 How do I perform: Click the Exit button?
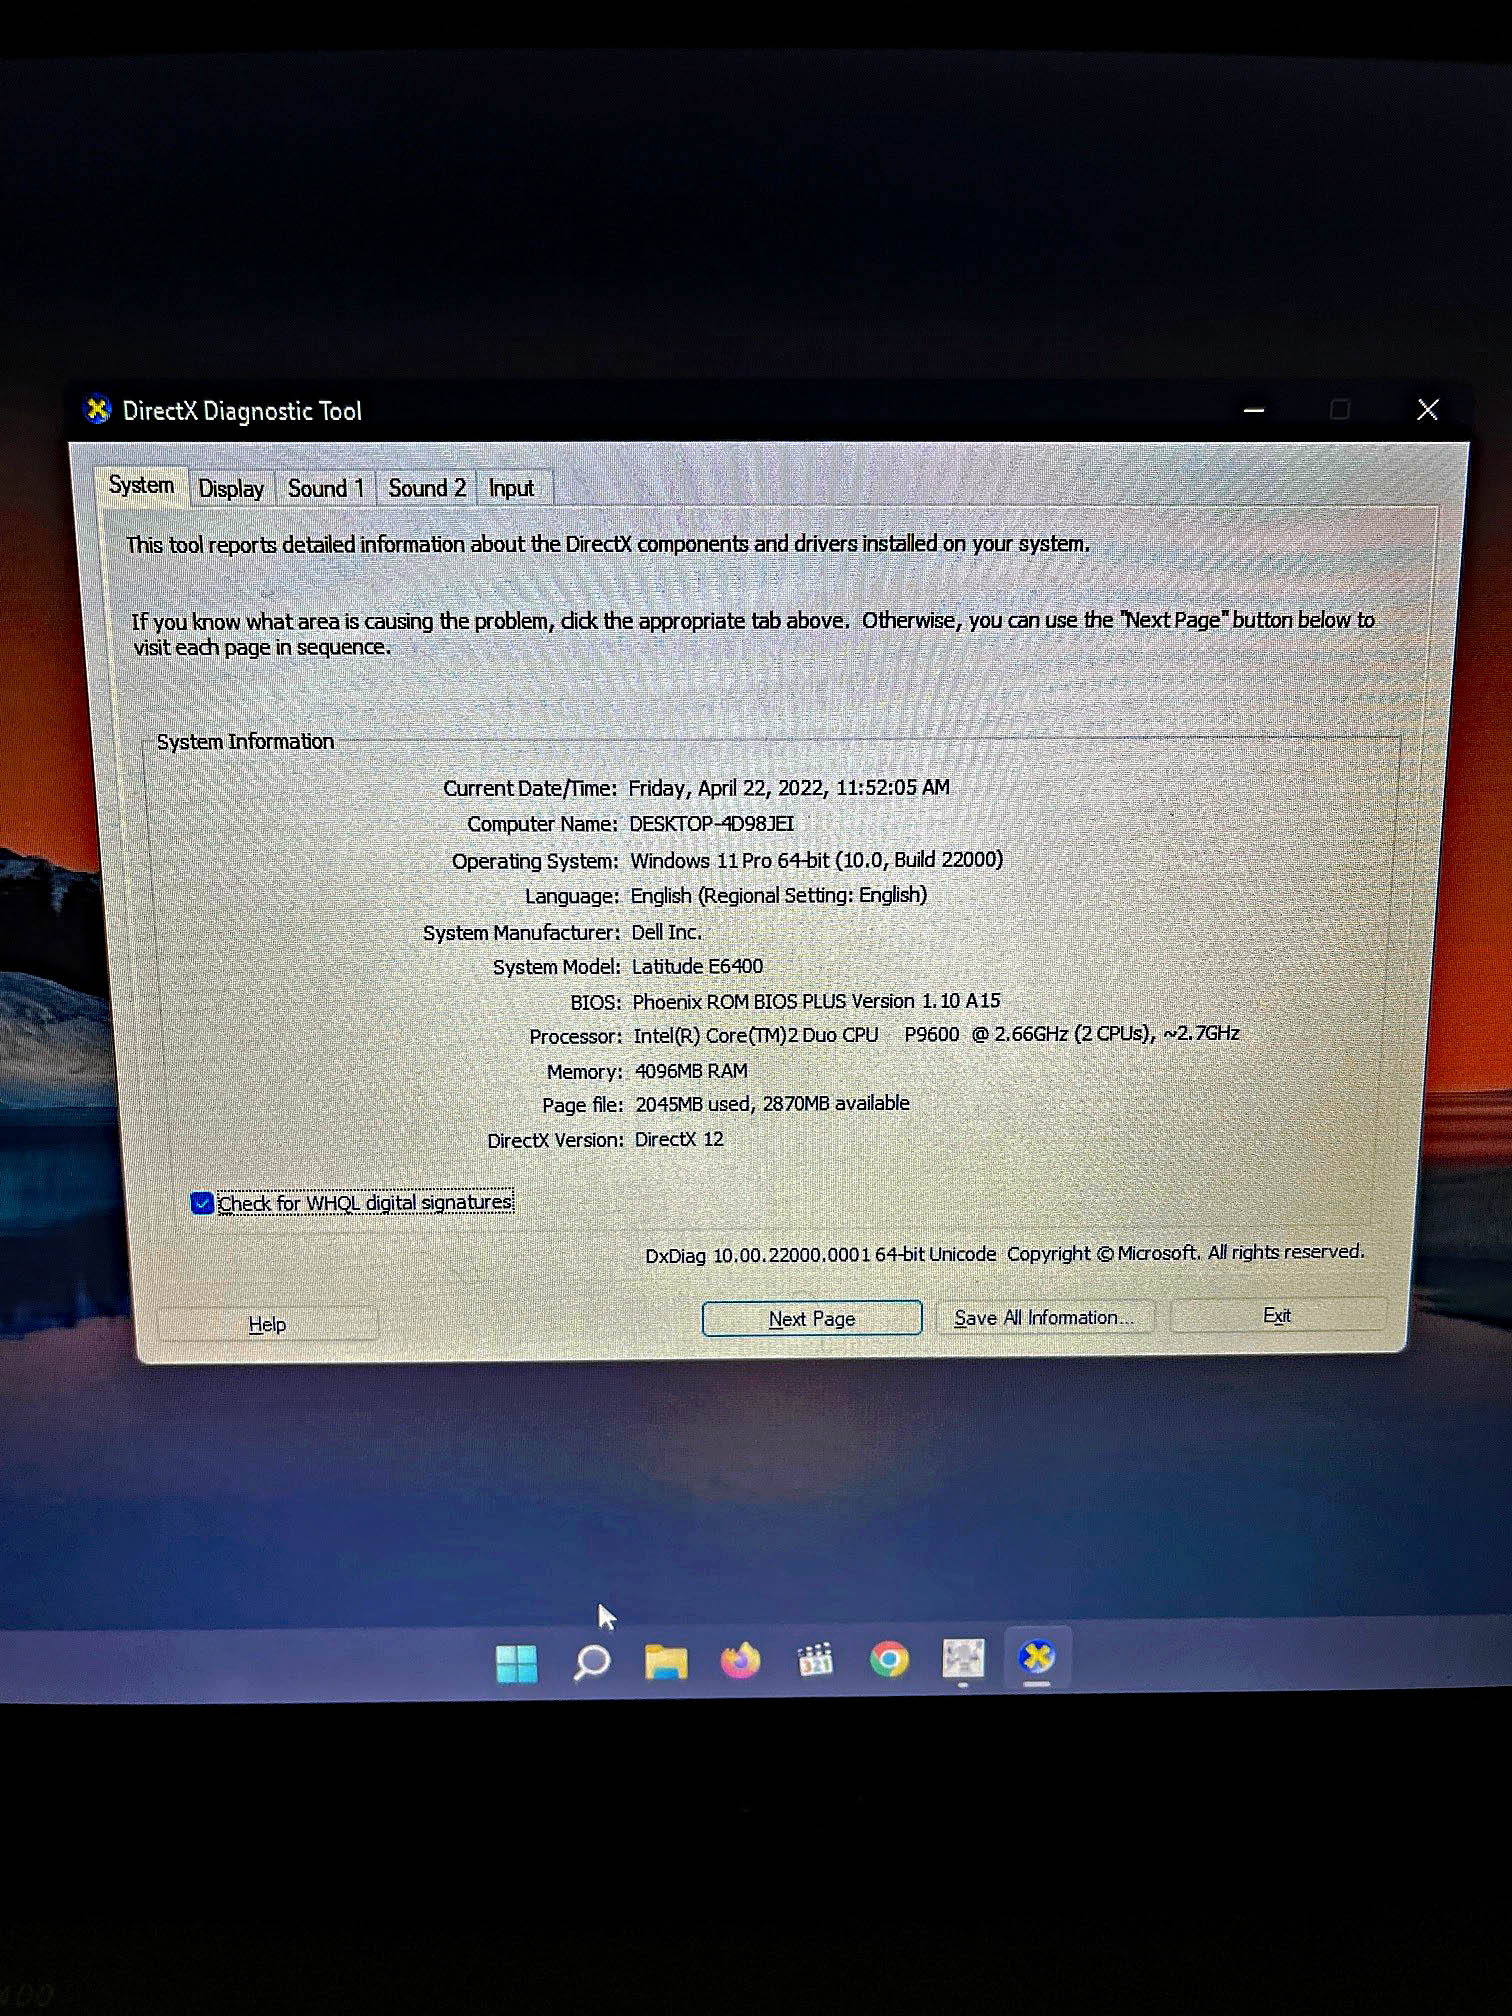[x=1277, y=1316]
